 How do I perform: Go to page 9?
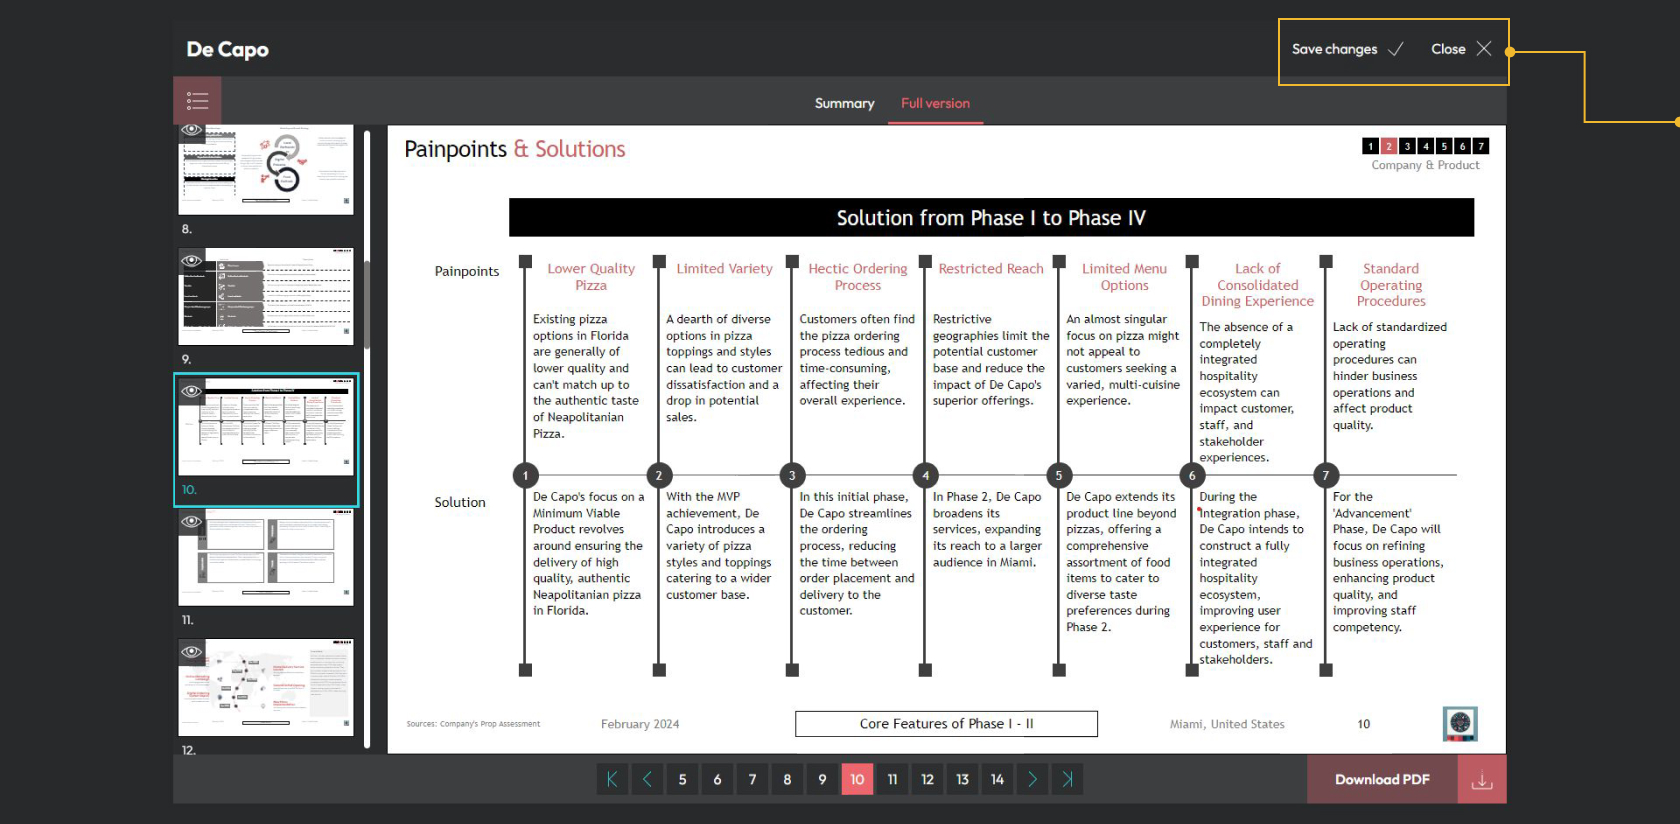[822, 779]
